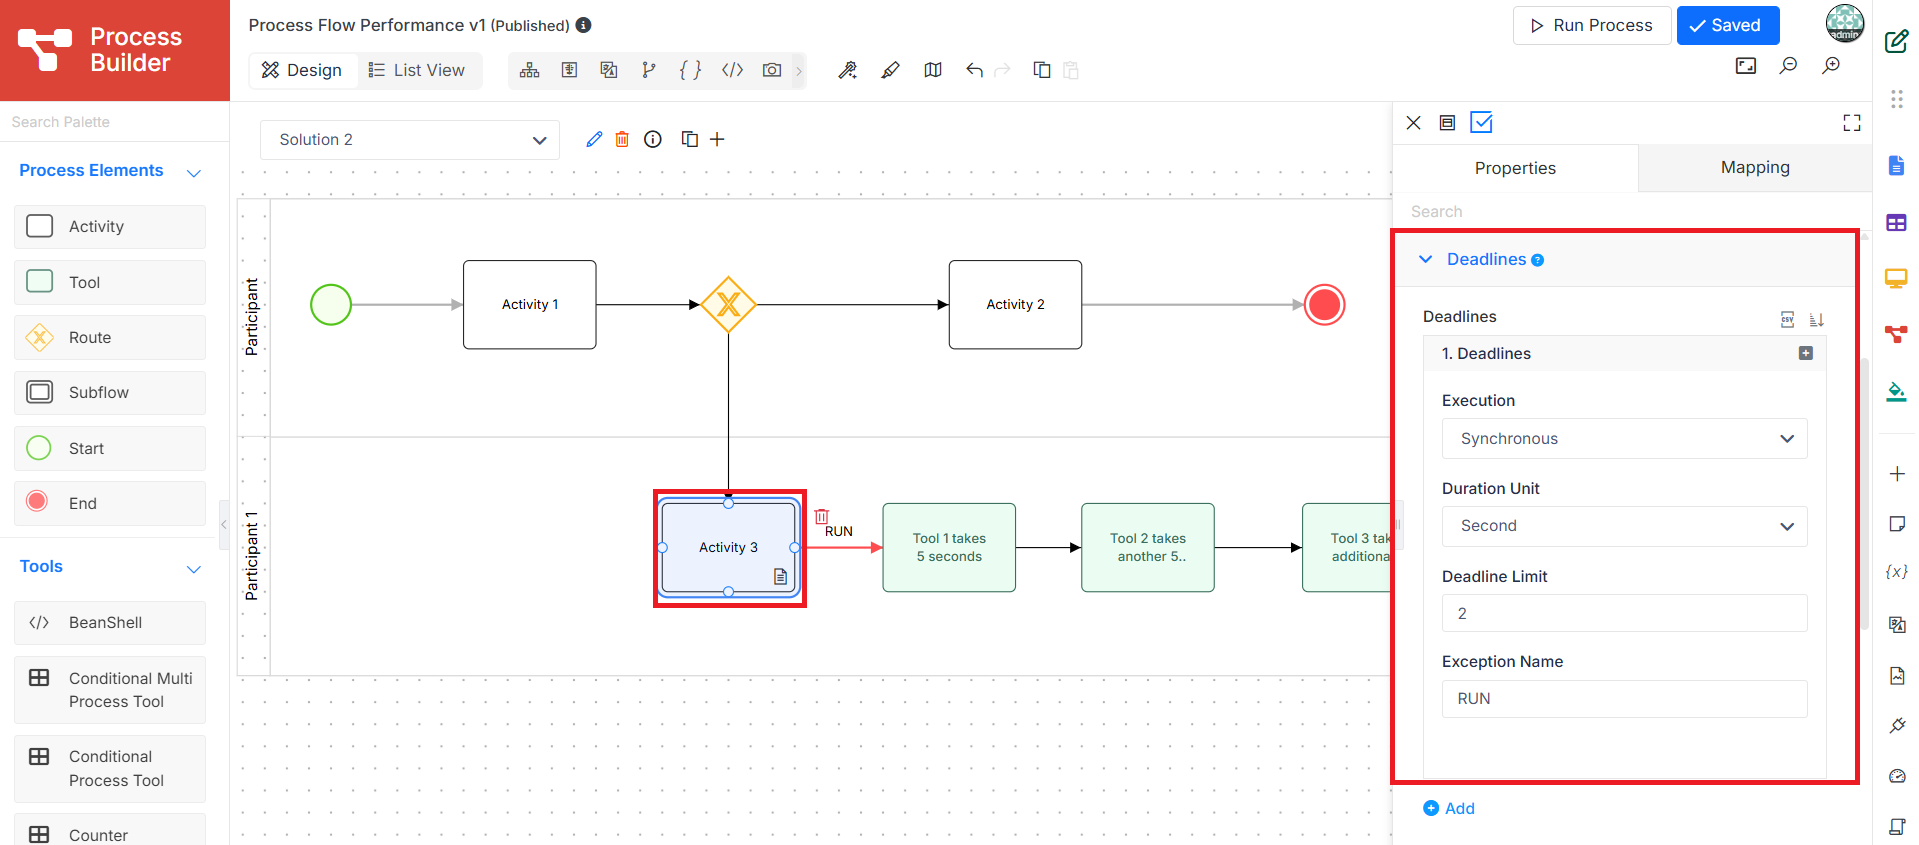Open the Execution Synchronous dropdown

[1624, 439]
